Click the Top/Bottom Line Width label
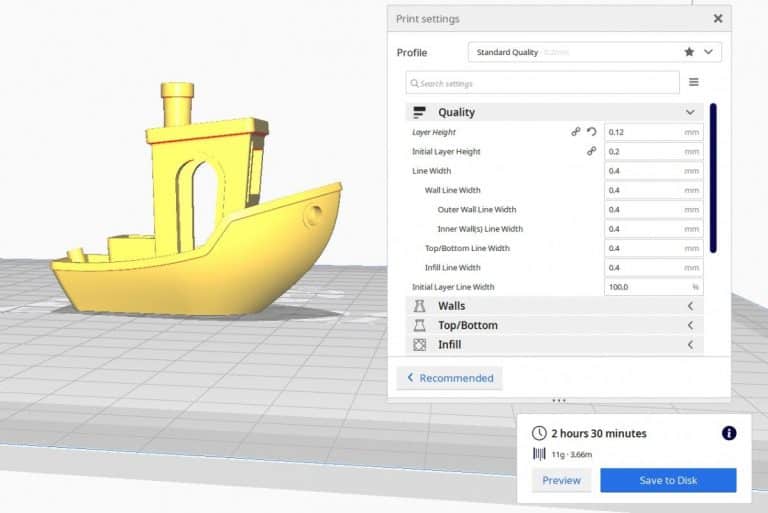Screen dimensions: 768x513 pos(467,248)
